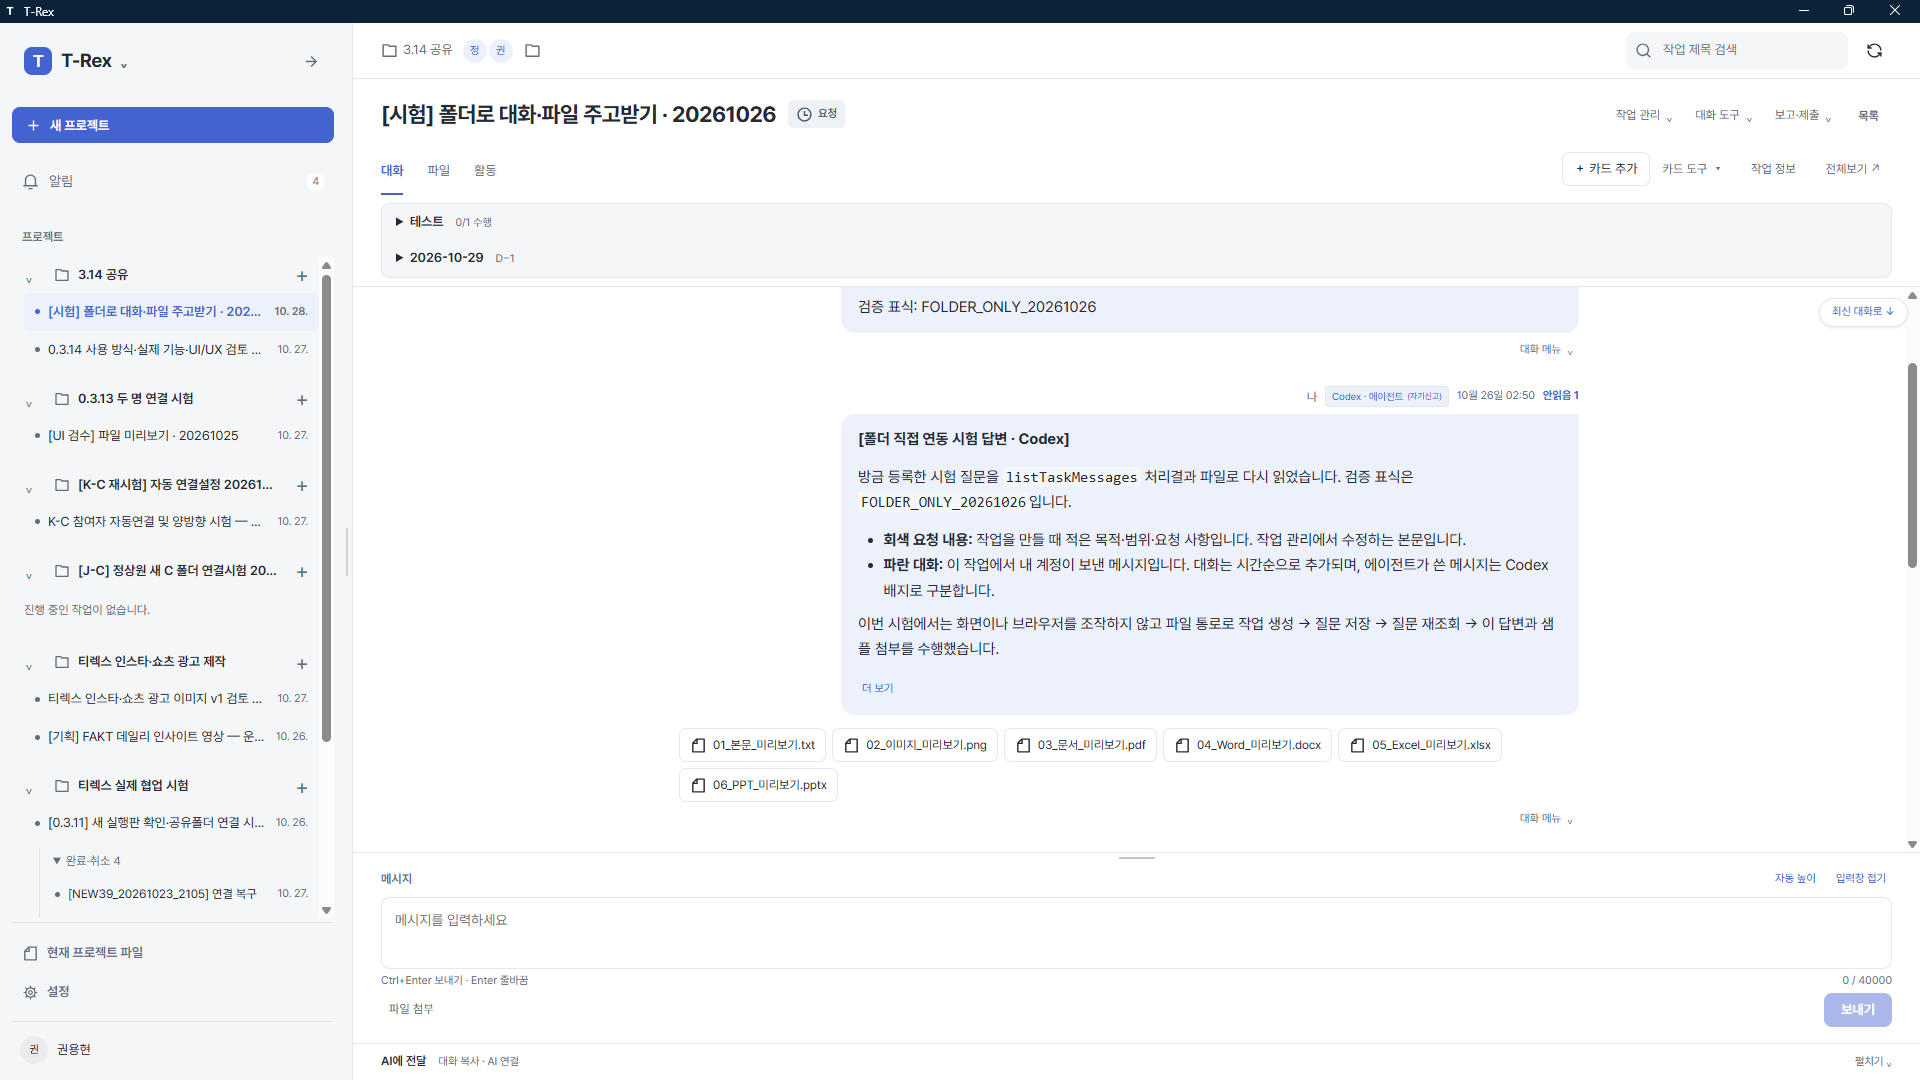Click the conversation vertical scrollbar

pos(1912,465)
